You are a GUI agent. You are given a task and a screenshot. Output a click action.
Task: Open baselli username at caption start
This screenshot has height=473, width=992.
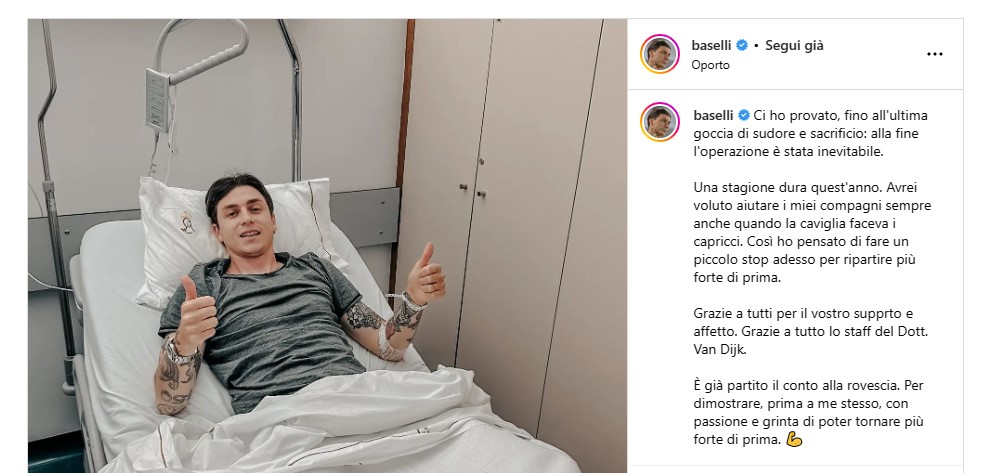coord(714,116)
